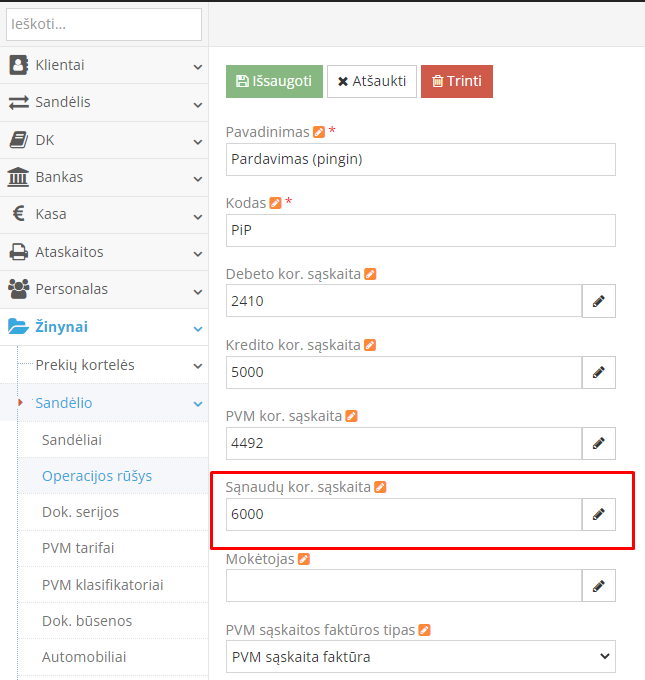645x680 pixels.
Task: Click pencil icon beside PVM kor. sąskaita field
Action: (598, 443)
